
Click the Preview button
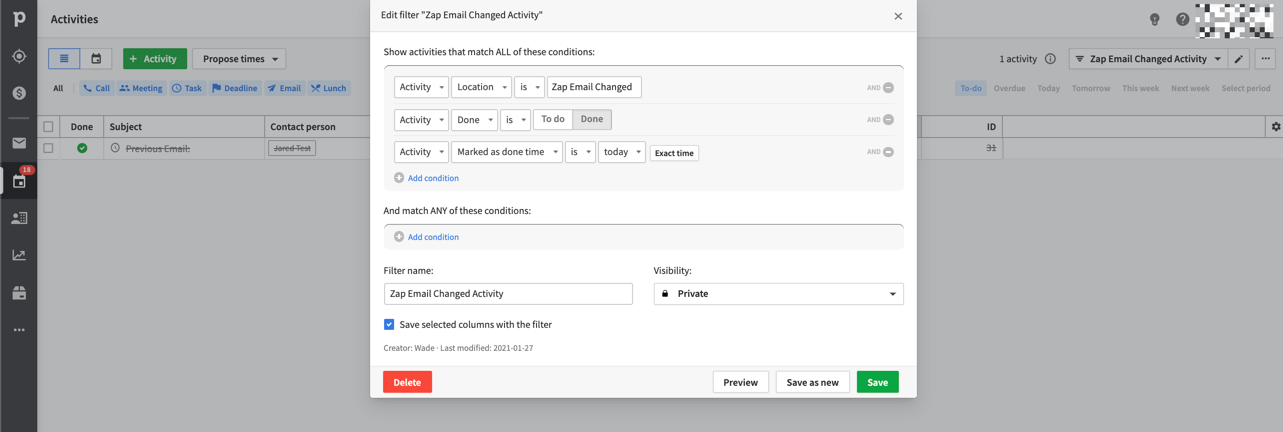click(740, 382)
